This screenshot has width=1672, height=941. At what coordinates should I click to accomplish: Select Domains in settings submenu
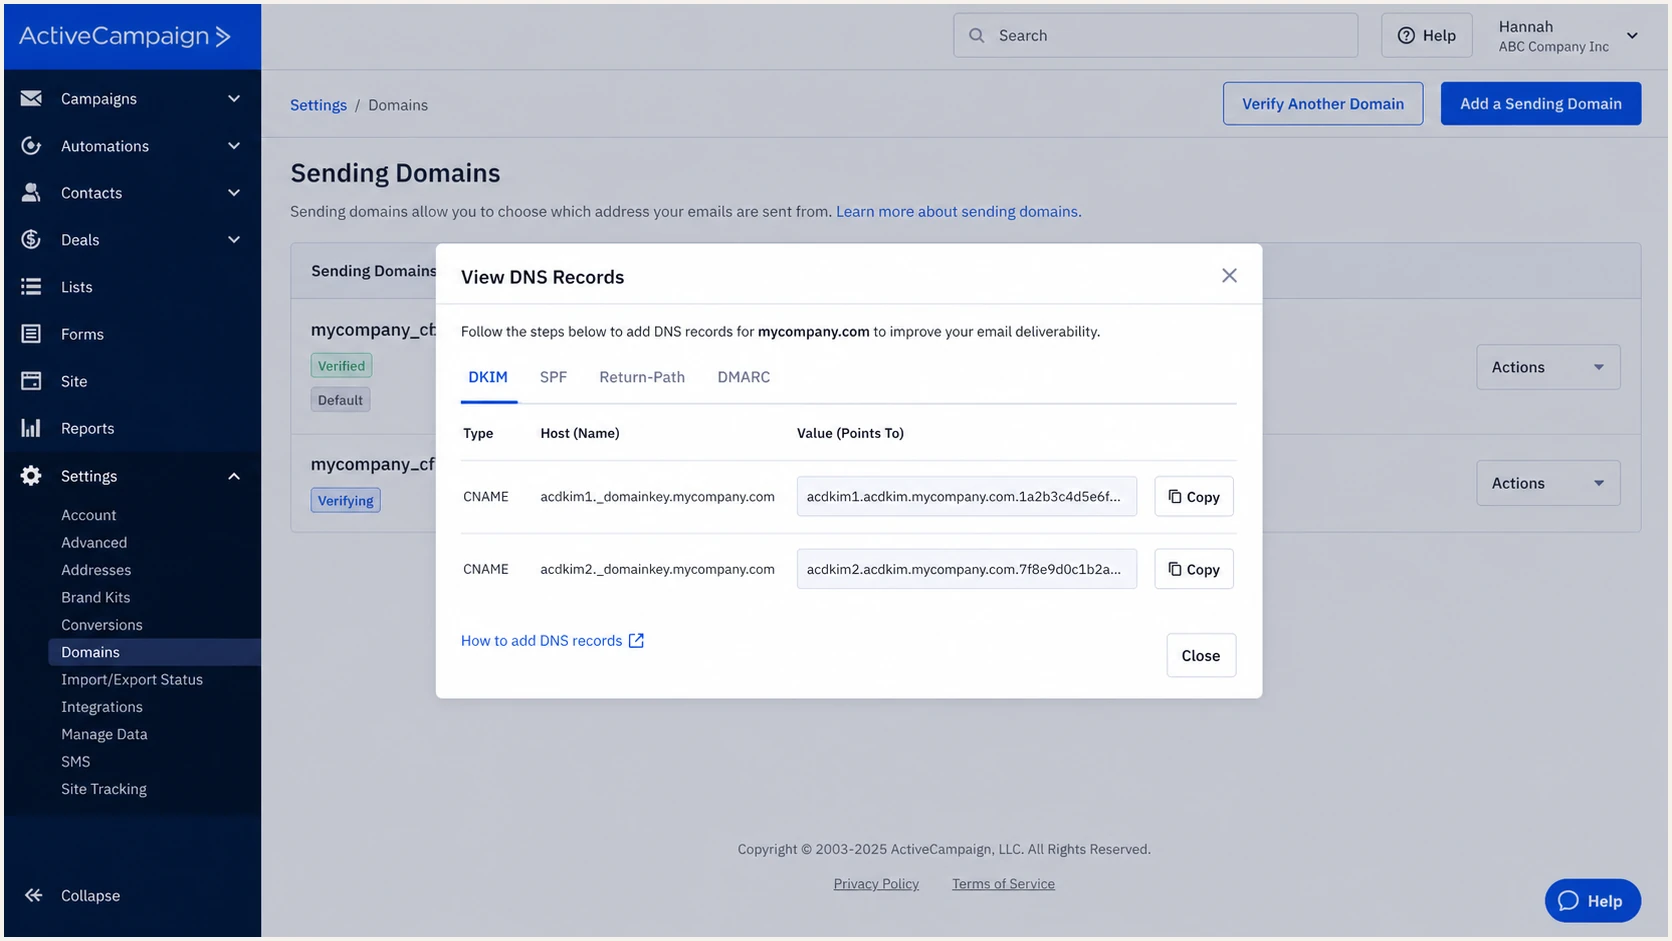(154, 652)
